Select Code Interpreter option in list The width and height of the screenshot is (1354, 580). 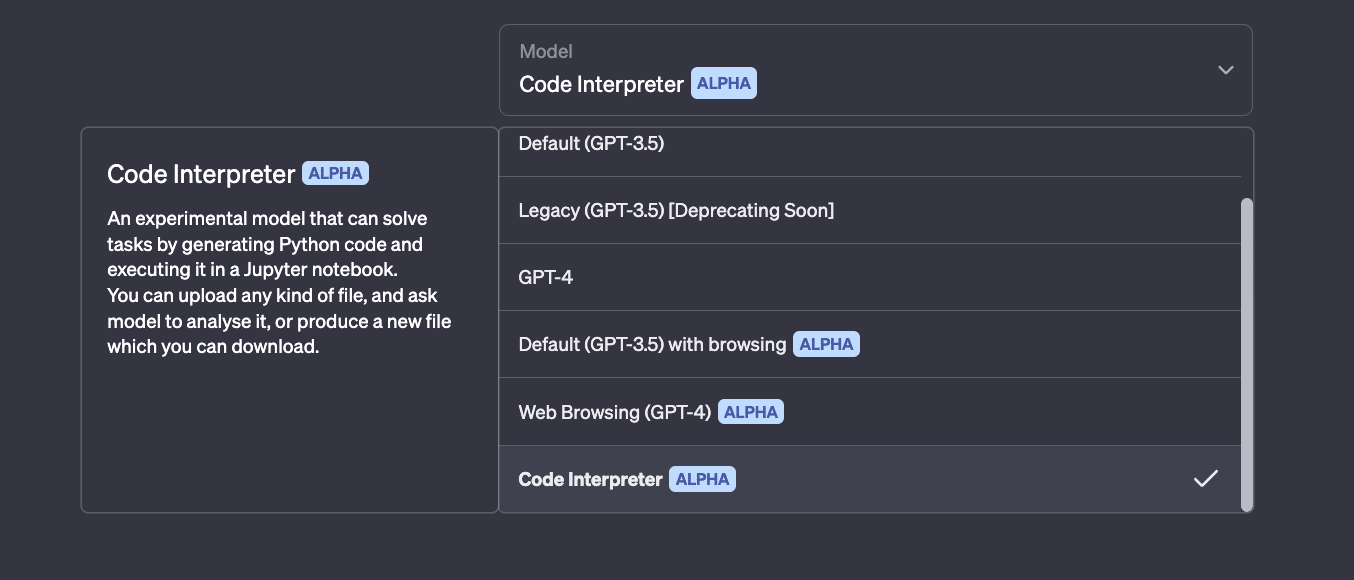pos(870,479)
